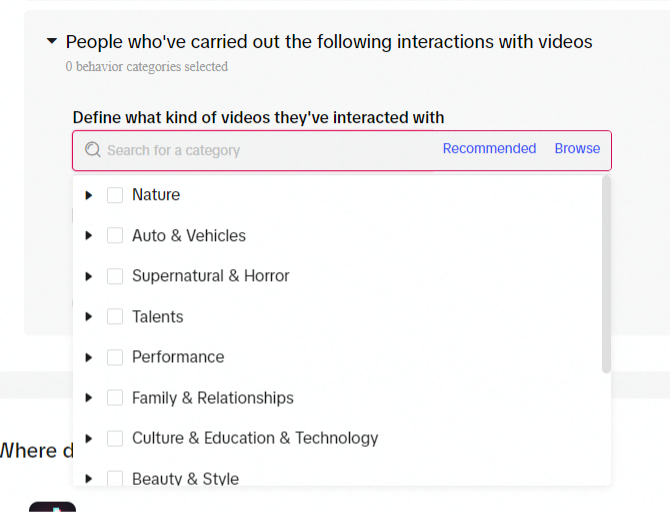This screenshot has width=670, height=513.
Task: Expand the Nature category arrow
Action: (88, 195)
